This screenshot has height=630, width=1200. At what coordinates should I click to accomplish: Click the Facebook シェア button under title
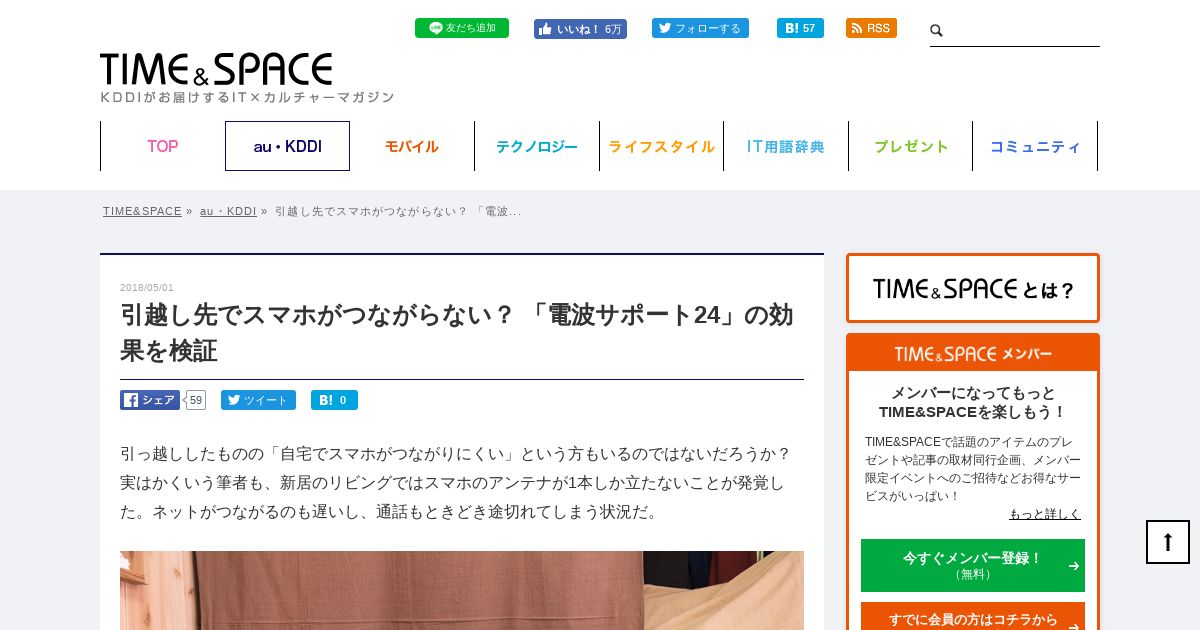(x=150, y=400)
